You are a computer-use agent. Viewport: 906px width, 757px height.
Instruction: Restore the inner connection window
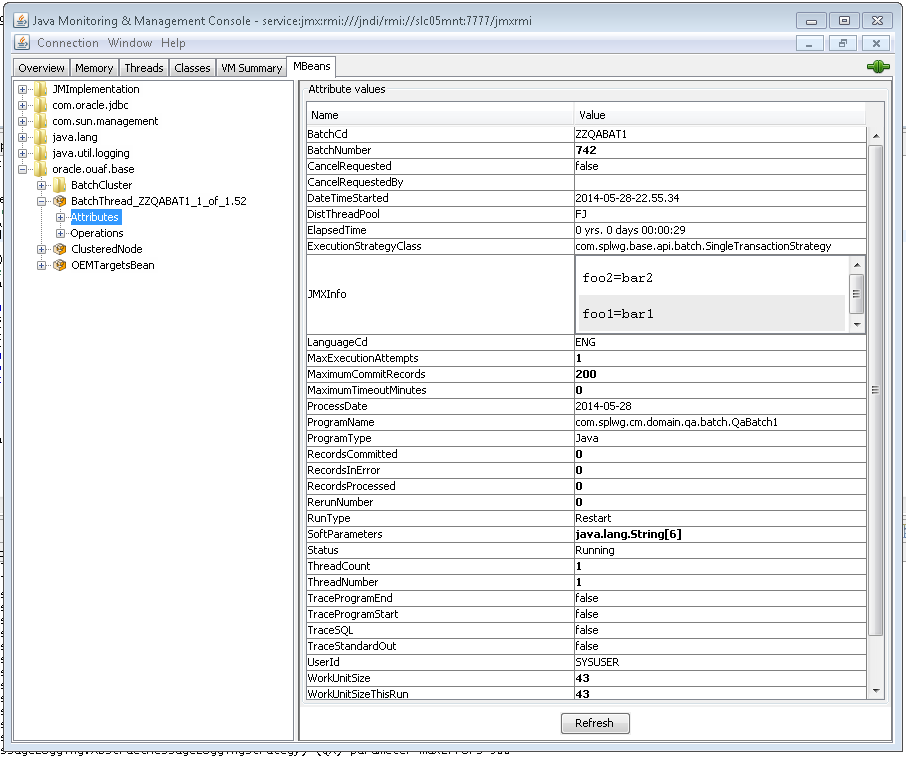(x=843, y=43)
